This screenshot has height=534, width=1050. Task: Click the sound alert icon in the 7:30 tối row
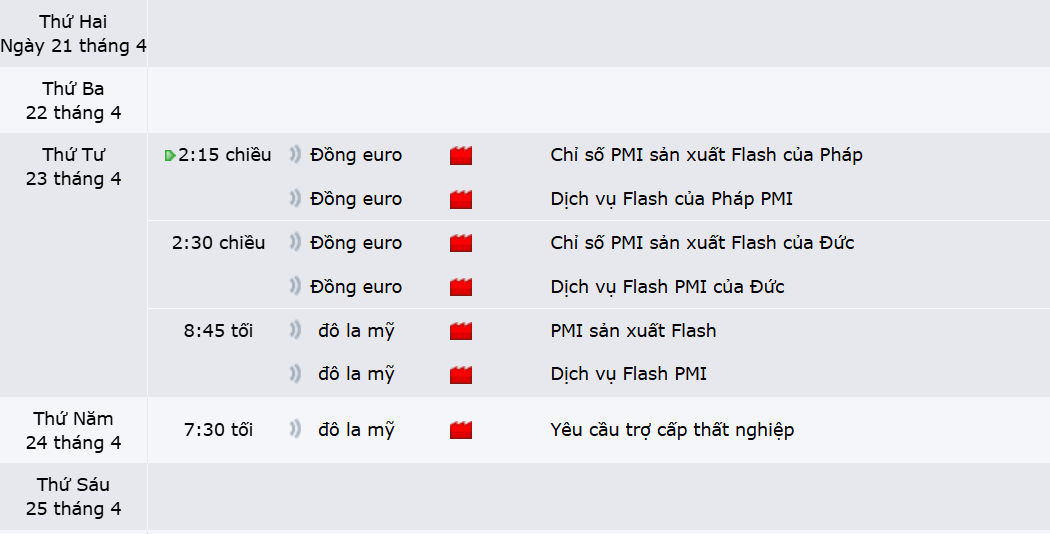(x=295, y=429)
